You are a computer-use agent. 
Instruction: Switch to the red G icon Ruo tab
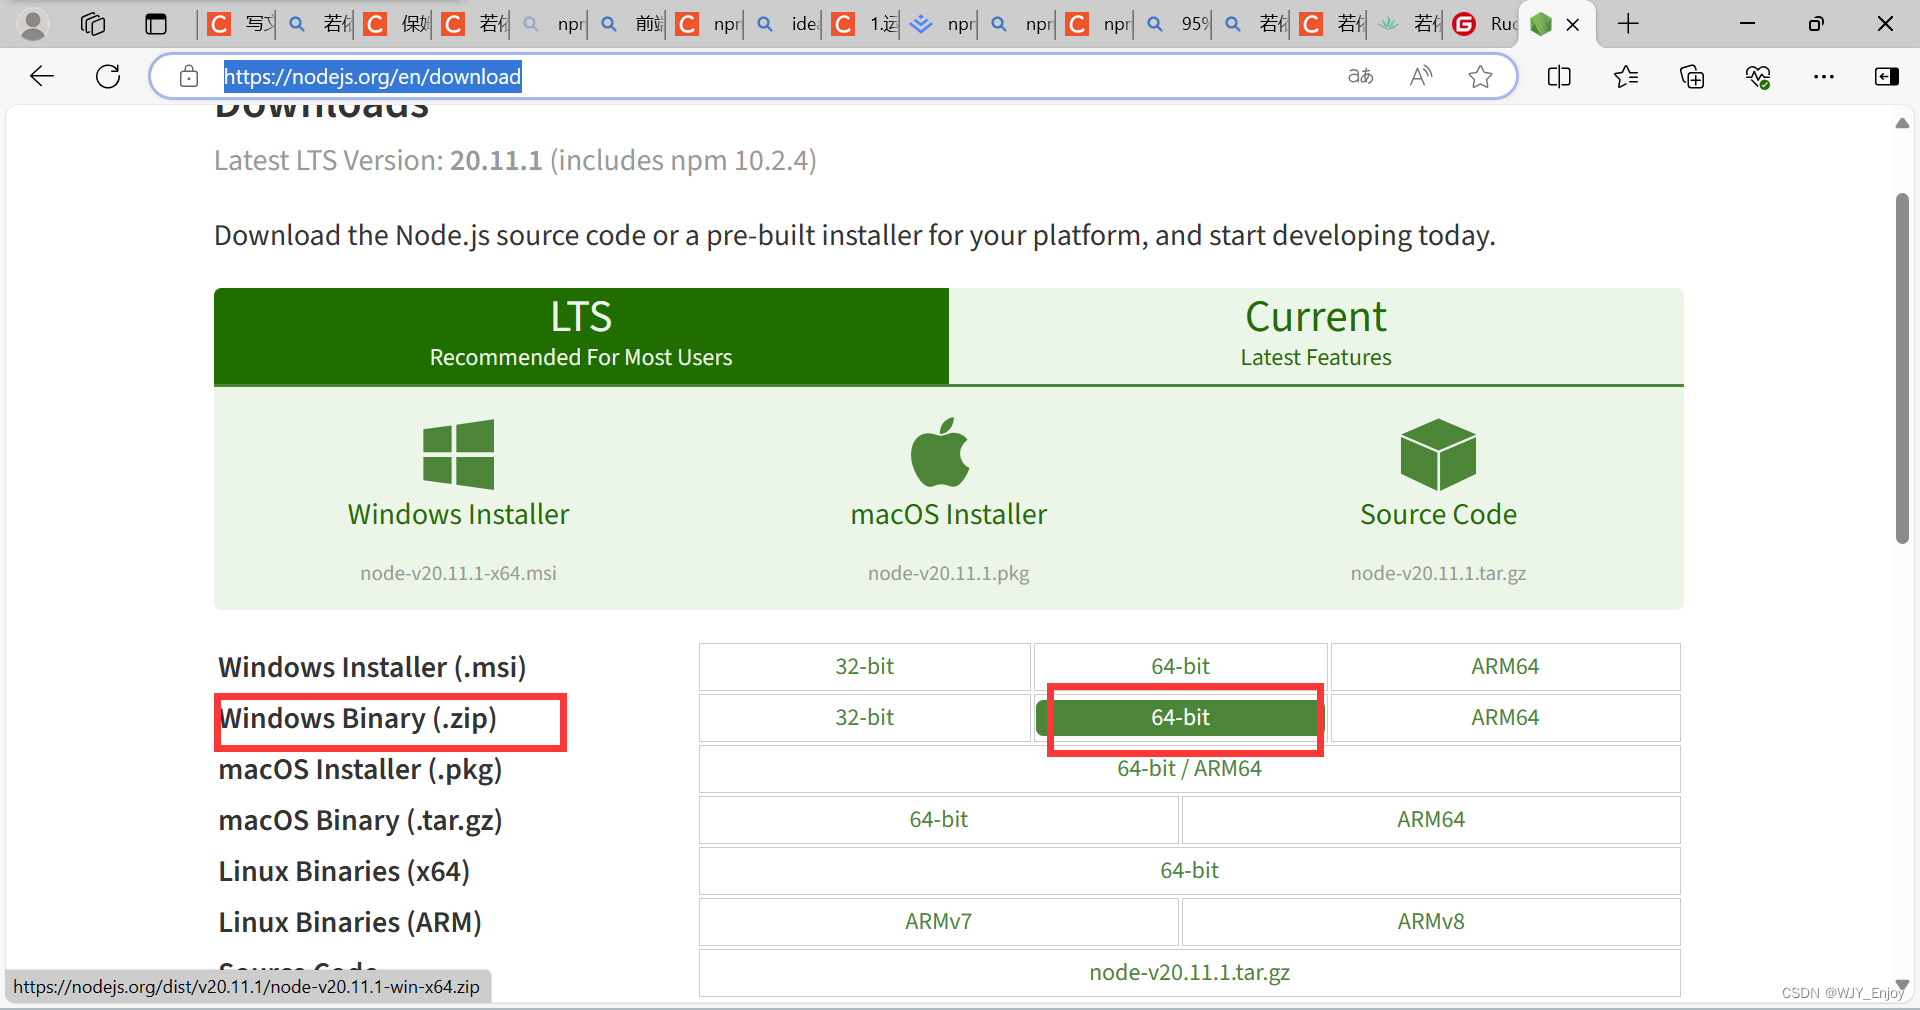(x=1483, y=24)
